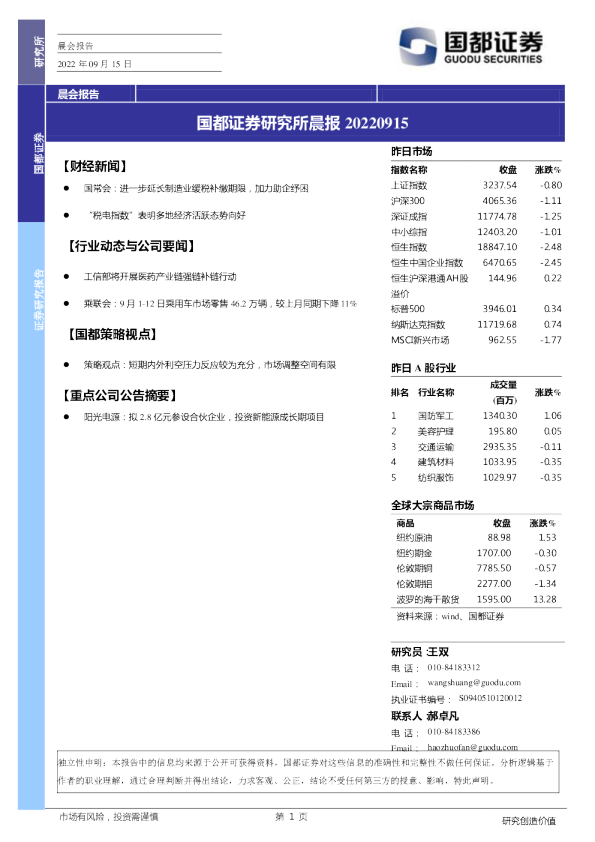The image size is (595, 842).
Task: Select the 上证指数 row in market table
Action: tap(476, 185)
